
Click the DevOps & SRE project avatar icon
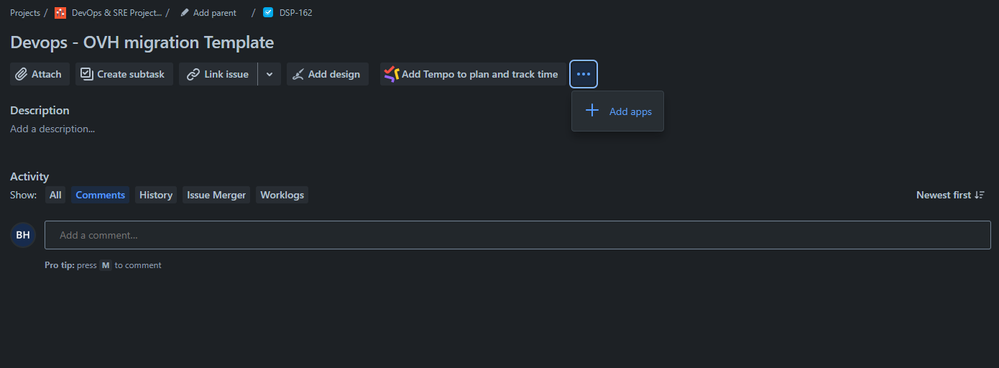pyautogui.click(x=61, y=13)
